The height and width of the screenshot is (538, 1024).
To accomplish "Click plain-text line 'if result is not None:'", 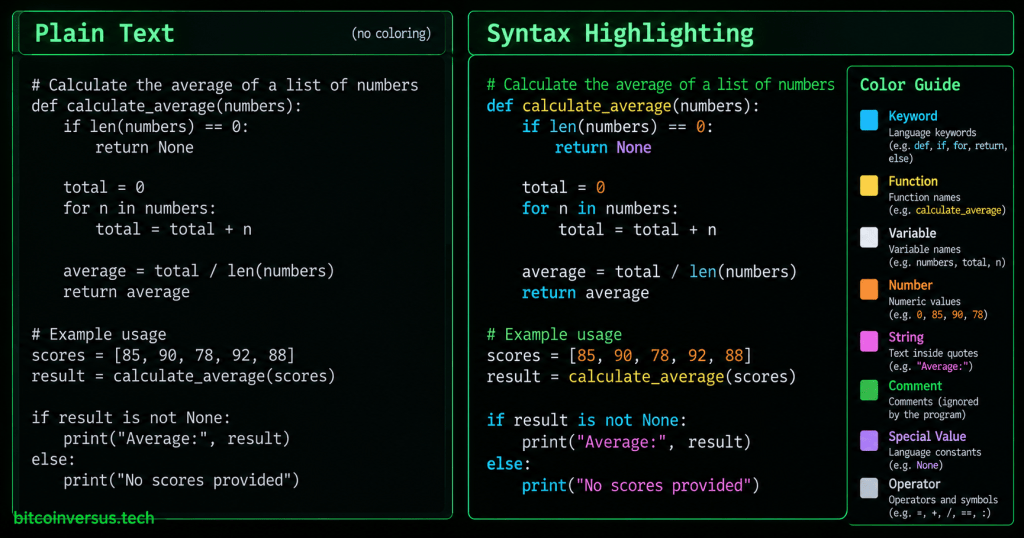I will tap(131, 418).
